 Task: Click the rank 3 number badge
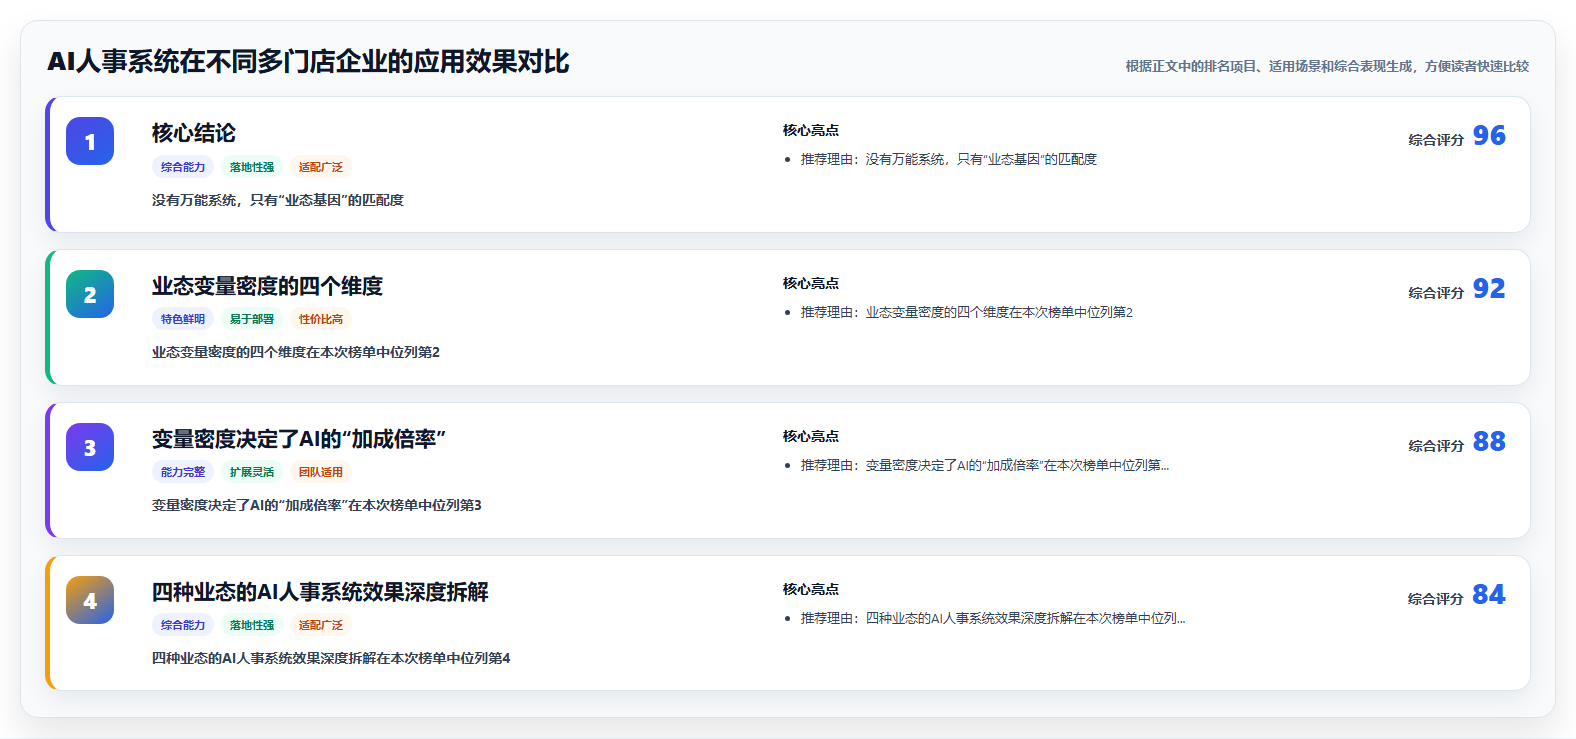coord(90,447)
